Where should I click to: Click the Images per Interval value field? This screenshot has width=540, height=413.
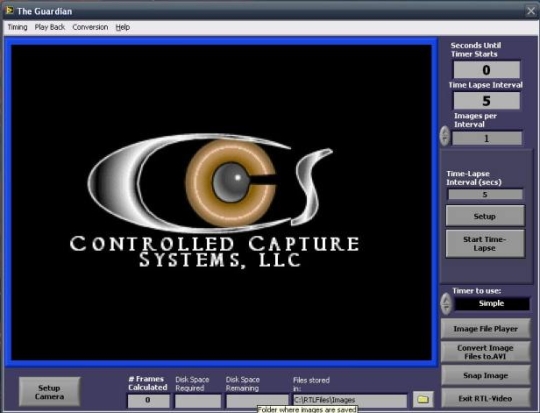(487, 138)
